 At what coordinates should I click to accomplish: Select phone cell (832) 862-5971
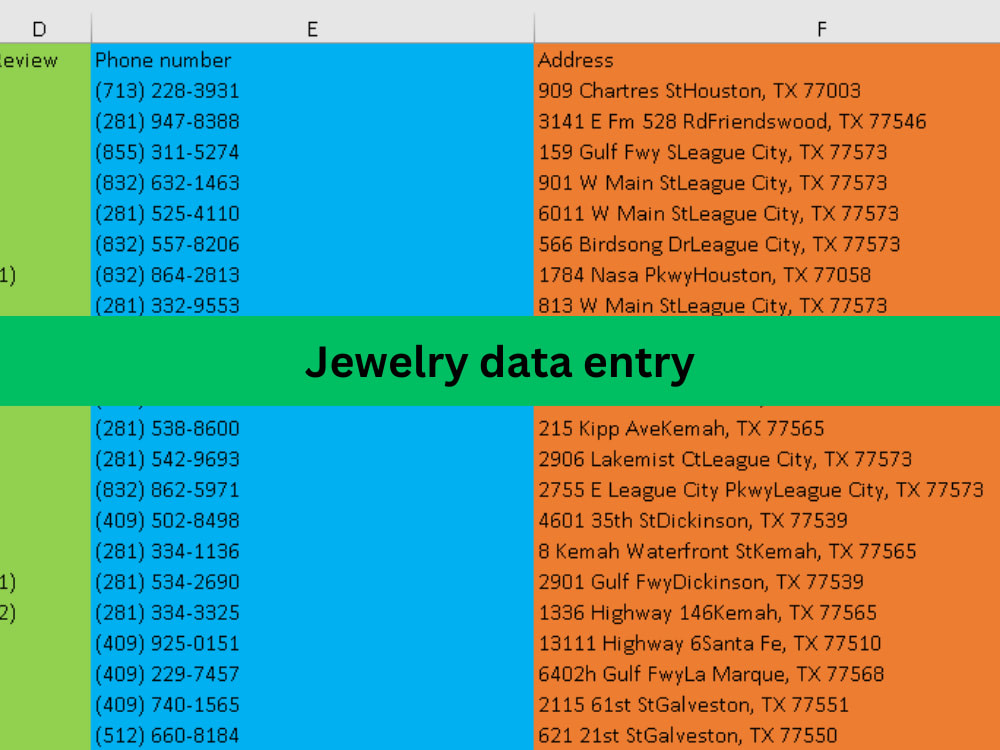tap(312, 490)
